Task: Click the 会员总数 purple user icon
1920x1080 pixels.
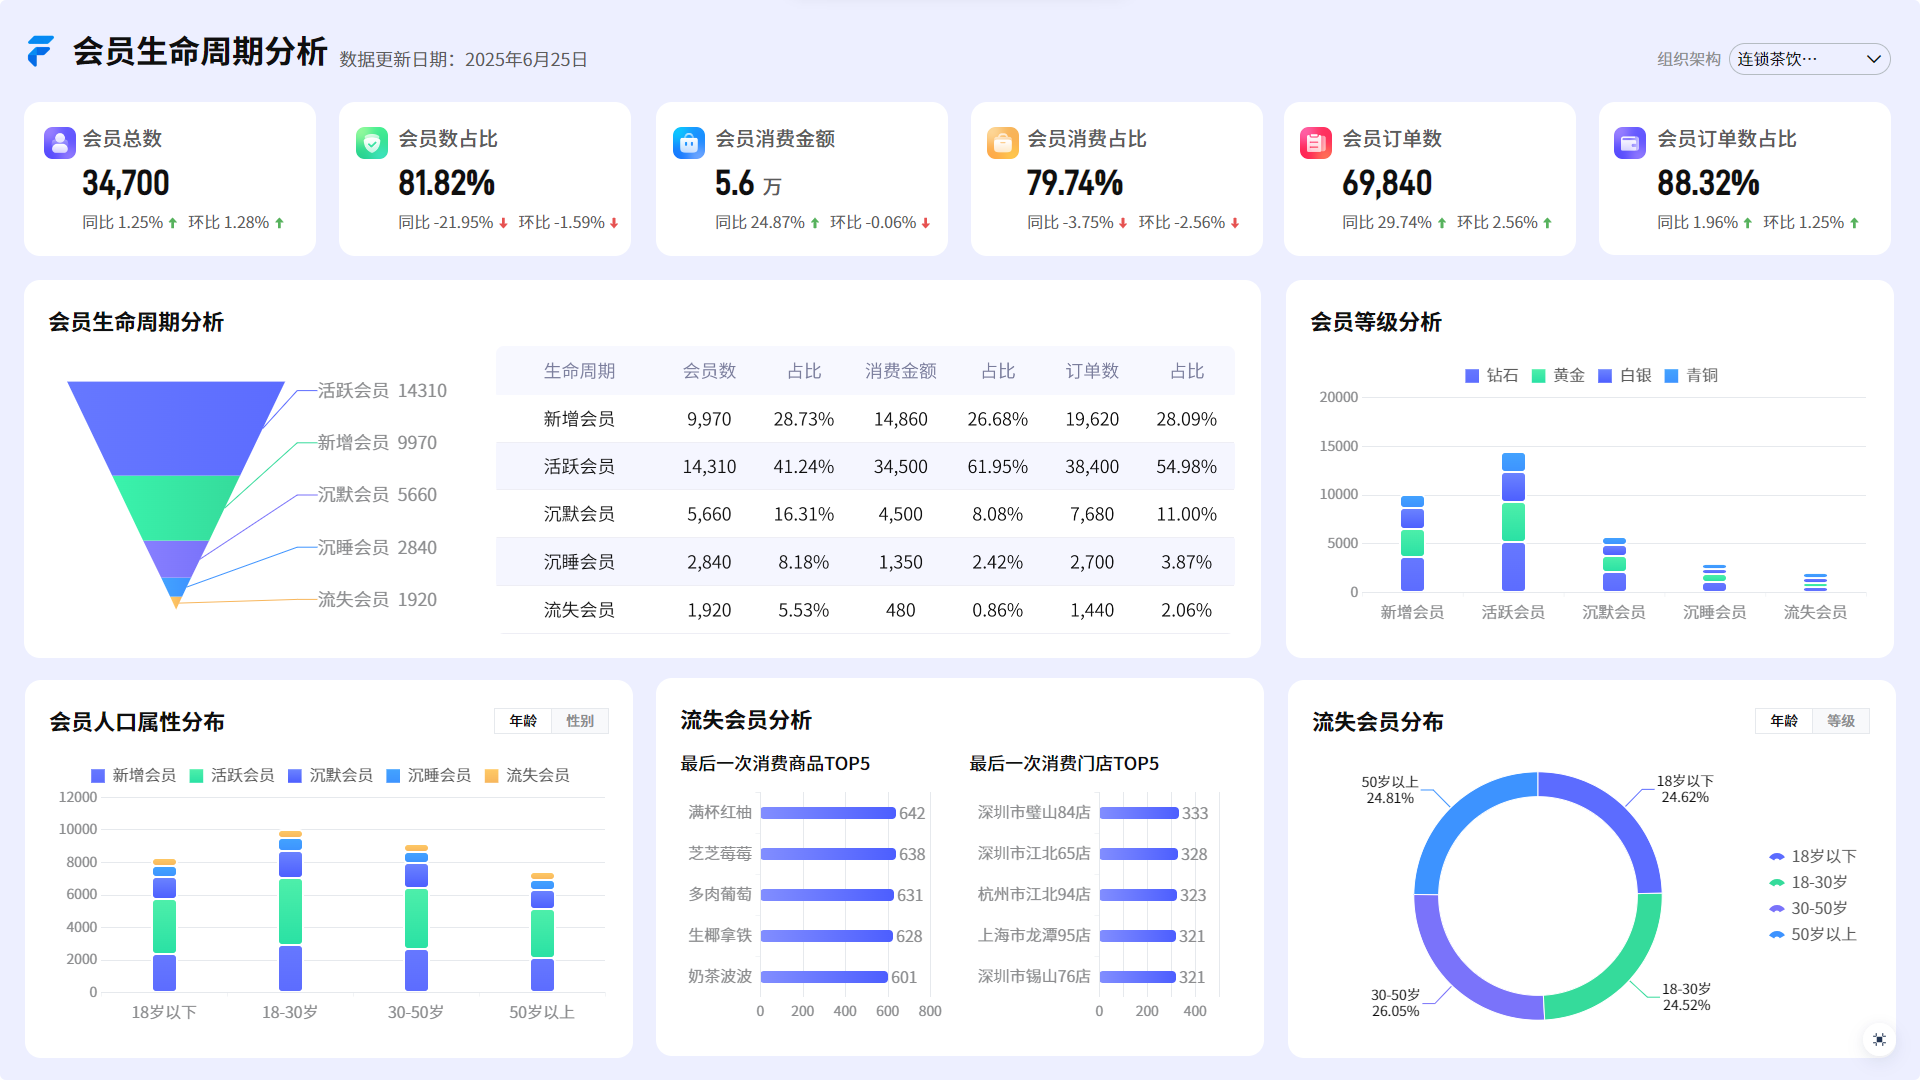Action: (60, 143)
